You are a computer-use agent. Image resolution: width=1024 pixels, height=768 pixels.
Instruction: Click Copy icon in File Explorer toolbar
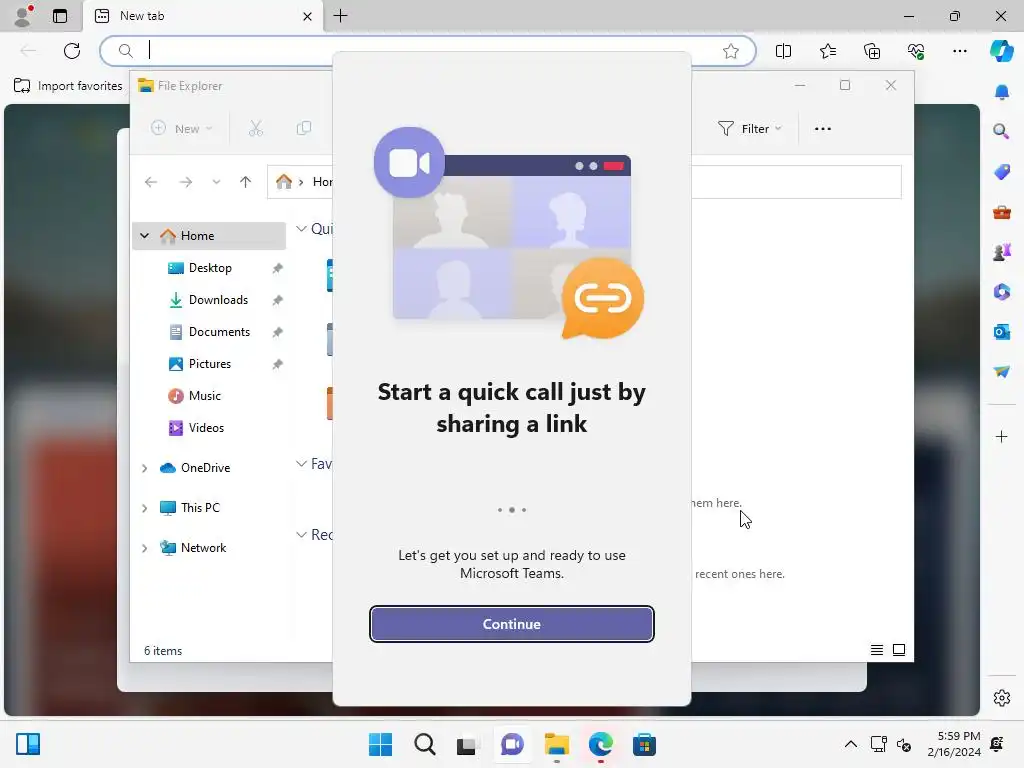tap(304, 129)
